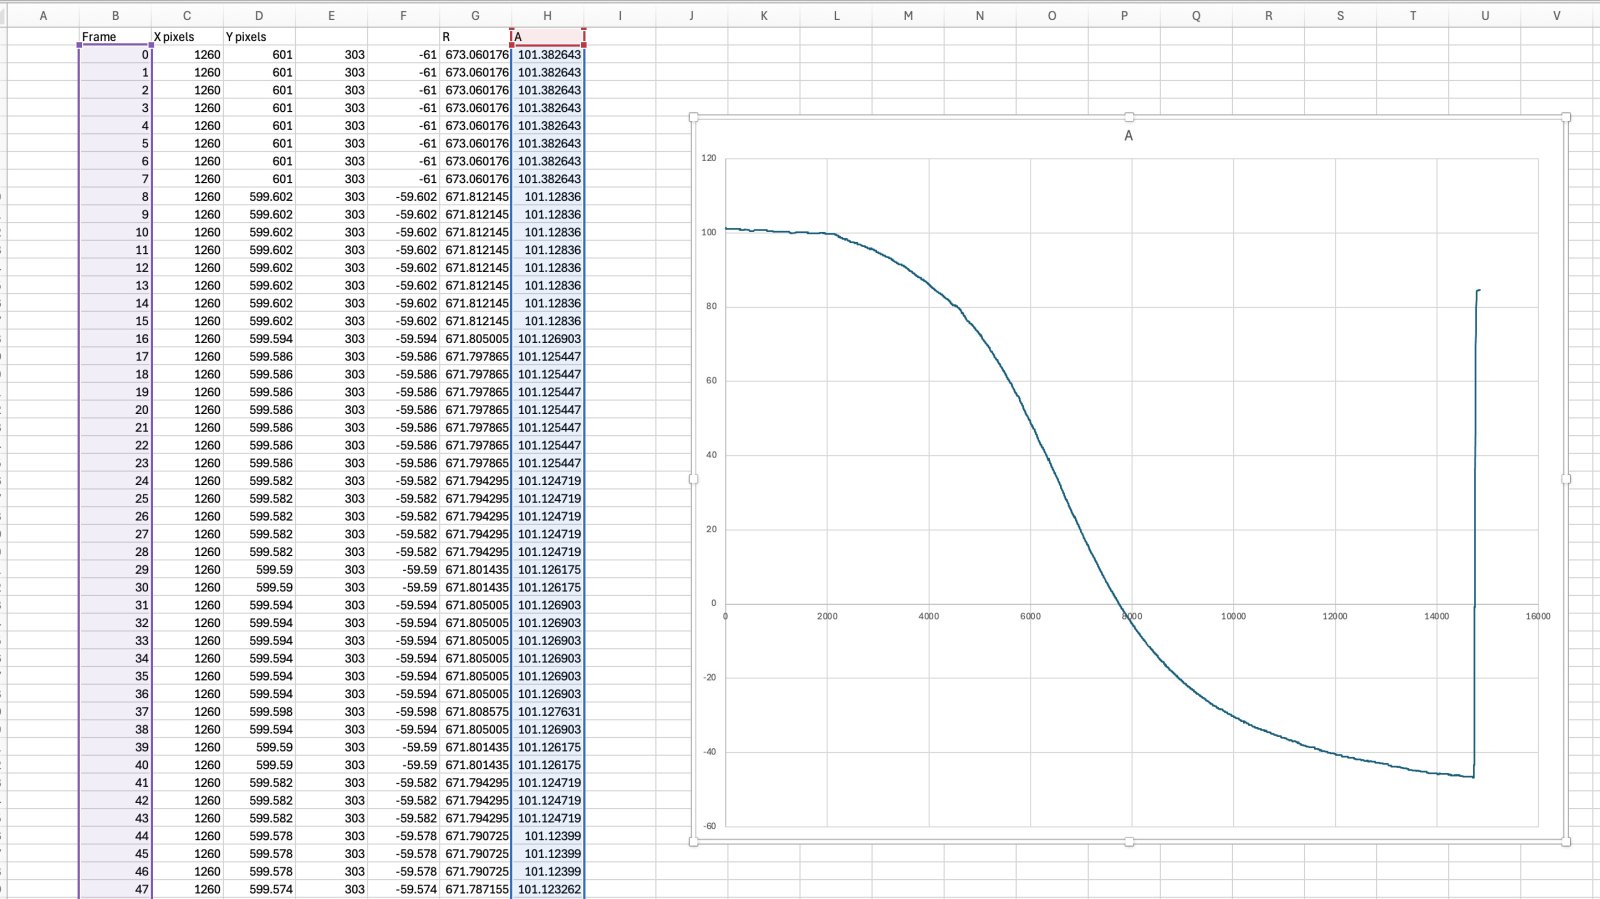This screenshot has width=1600, height=899.
Task: Click the column U header
Action: [1484, 15]
